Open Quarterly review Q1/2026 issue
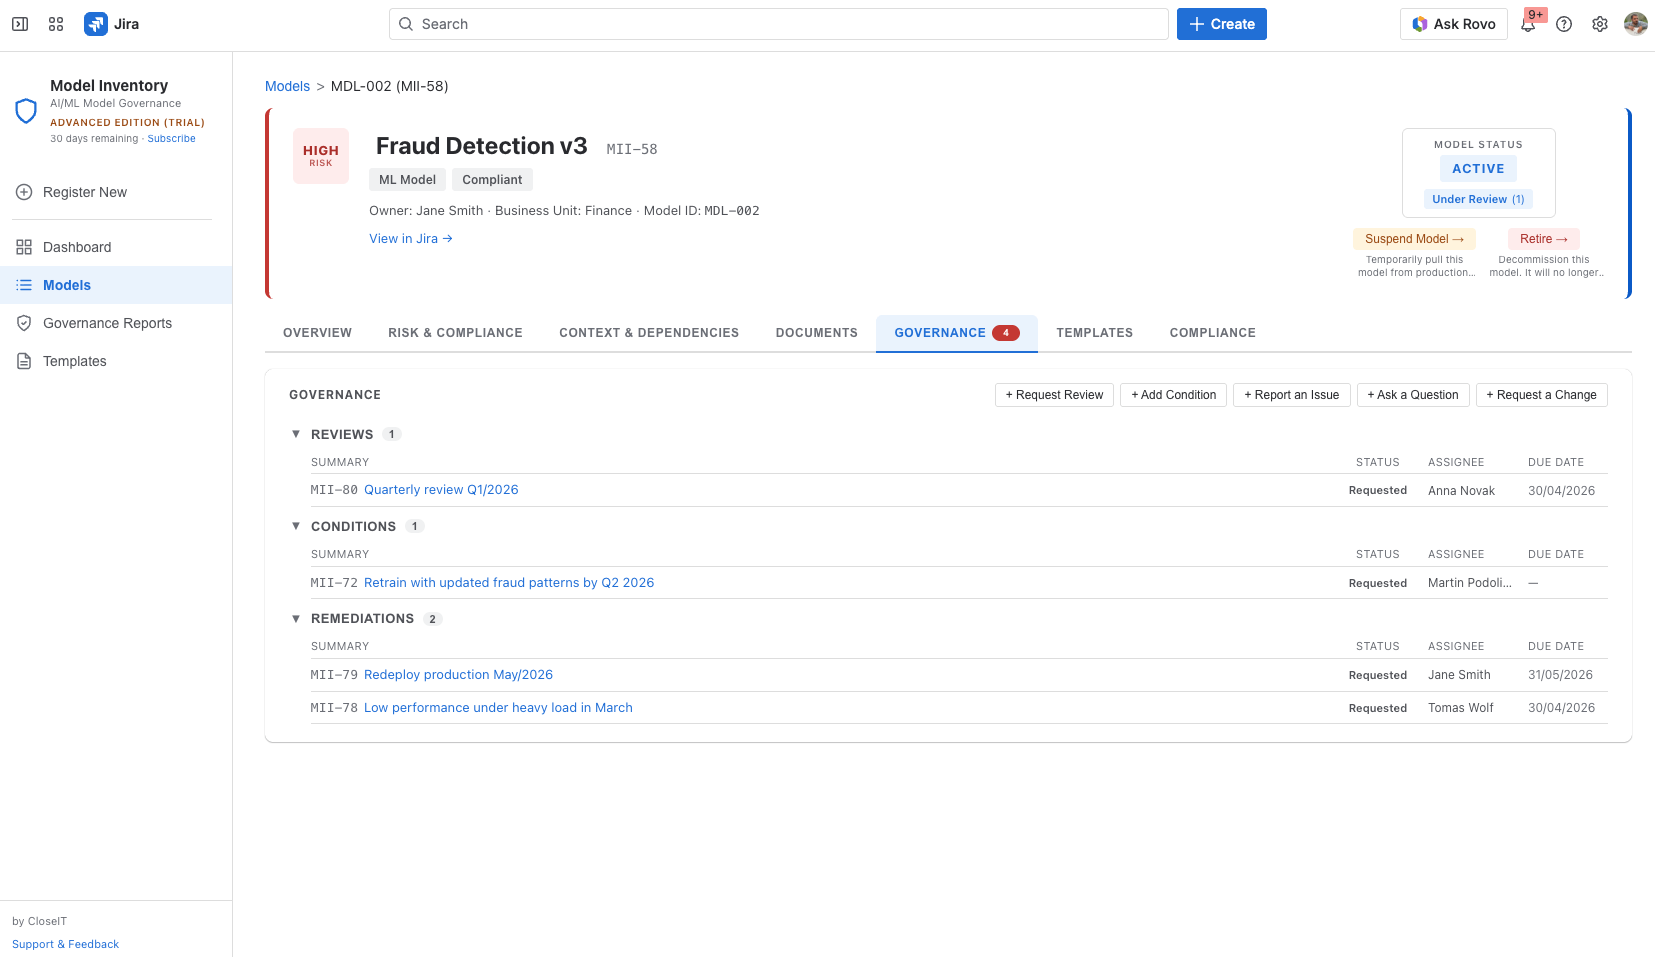The width and height of the screenshot is (1655, 957). coord(441,489)
